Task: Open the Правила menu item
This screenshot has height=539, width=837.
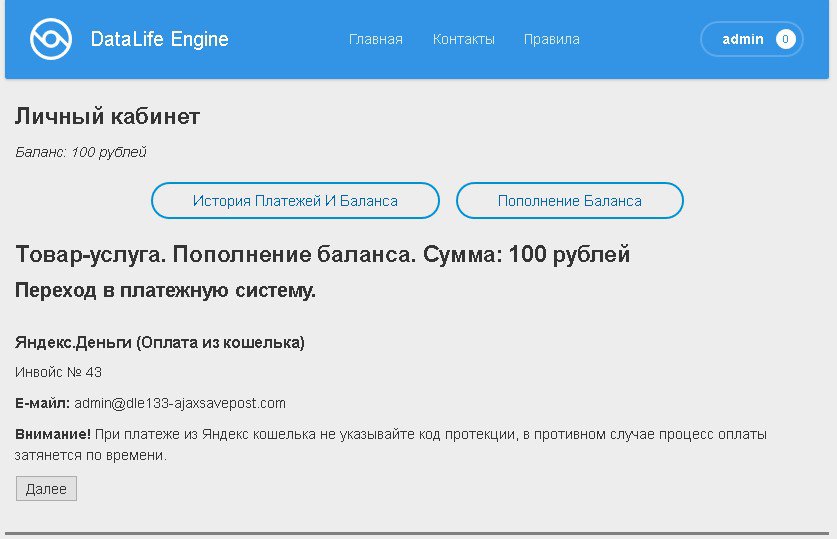Action: [x=551, y=39]
